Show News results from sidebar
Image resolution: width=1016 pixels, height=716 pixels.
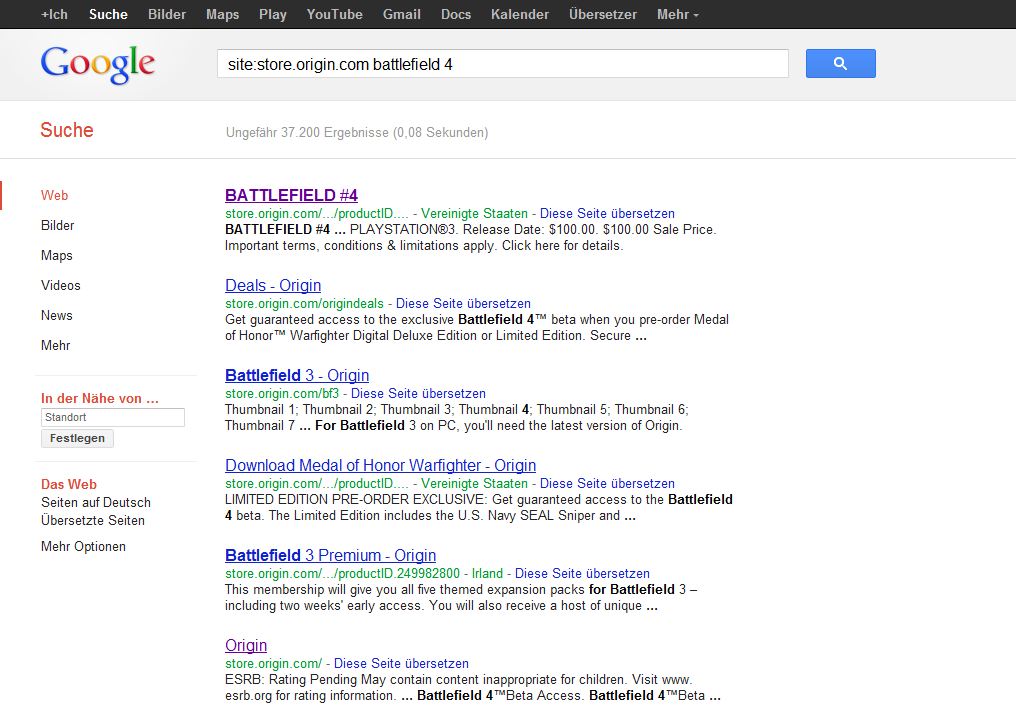(57, 315)
